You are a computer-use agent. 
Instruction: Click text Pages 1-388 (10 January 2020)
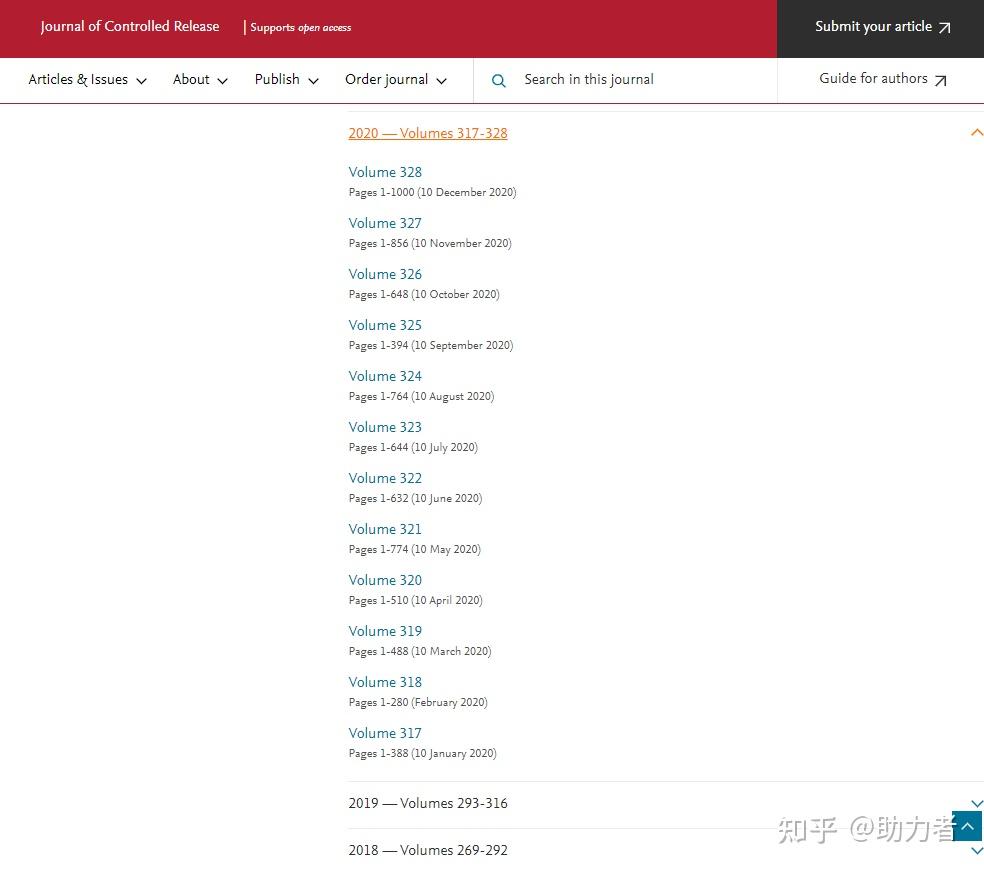[x=422, y=754]
